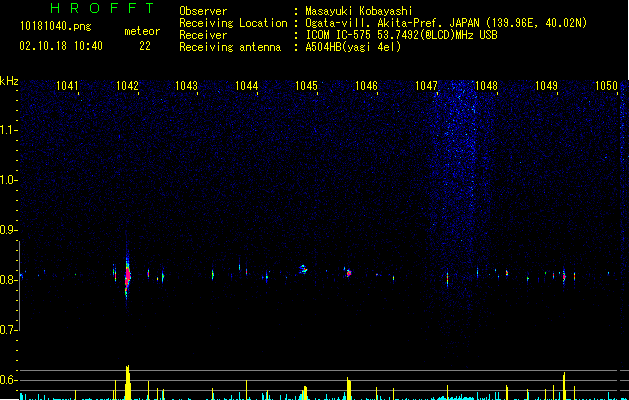The width and height of the screenshot is (629, 400).
Task: Click the 'meteor' label
Action: [142, 31]
